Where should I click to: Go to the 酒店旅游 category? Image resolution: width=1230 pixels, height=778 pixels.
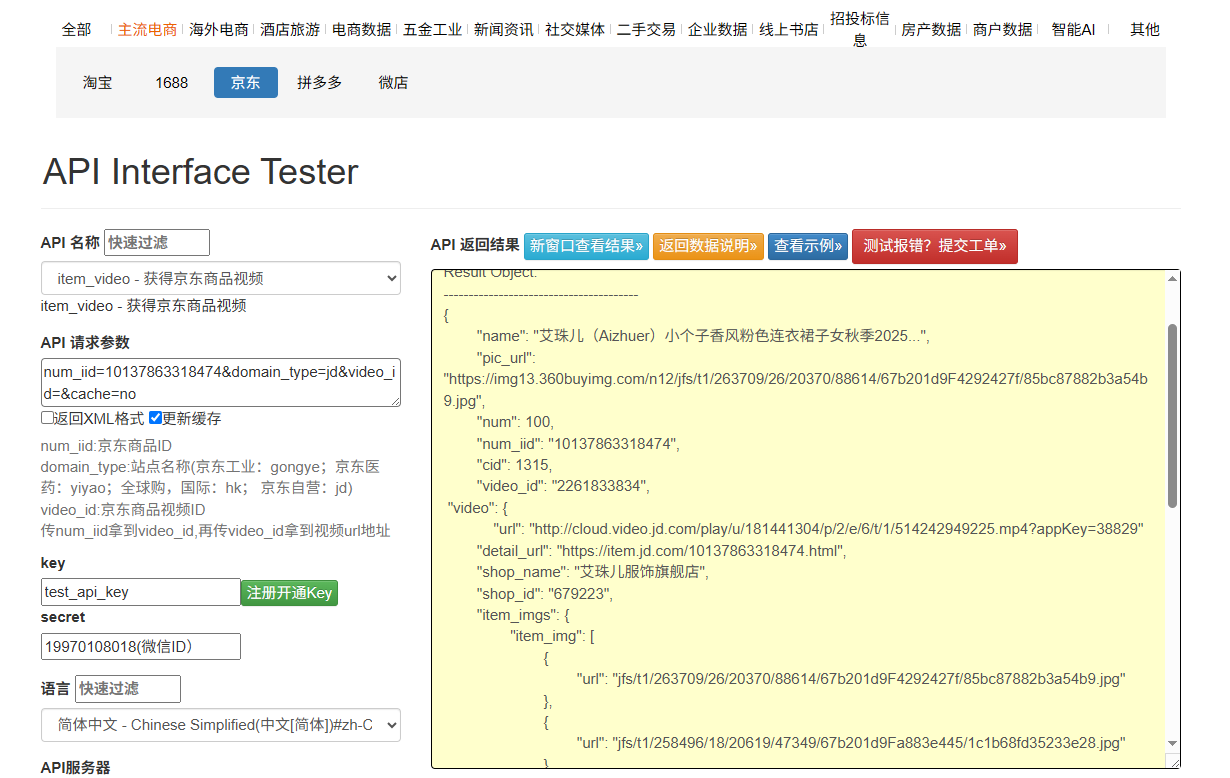tap(290, 30)
